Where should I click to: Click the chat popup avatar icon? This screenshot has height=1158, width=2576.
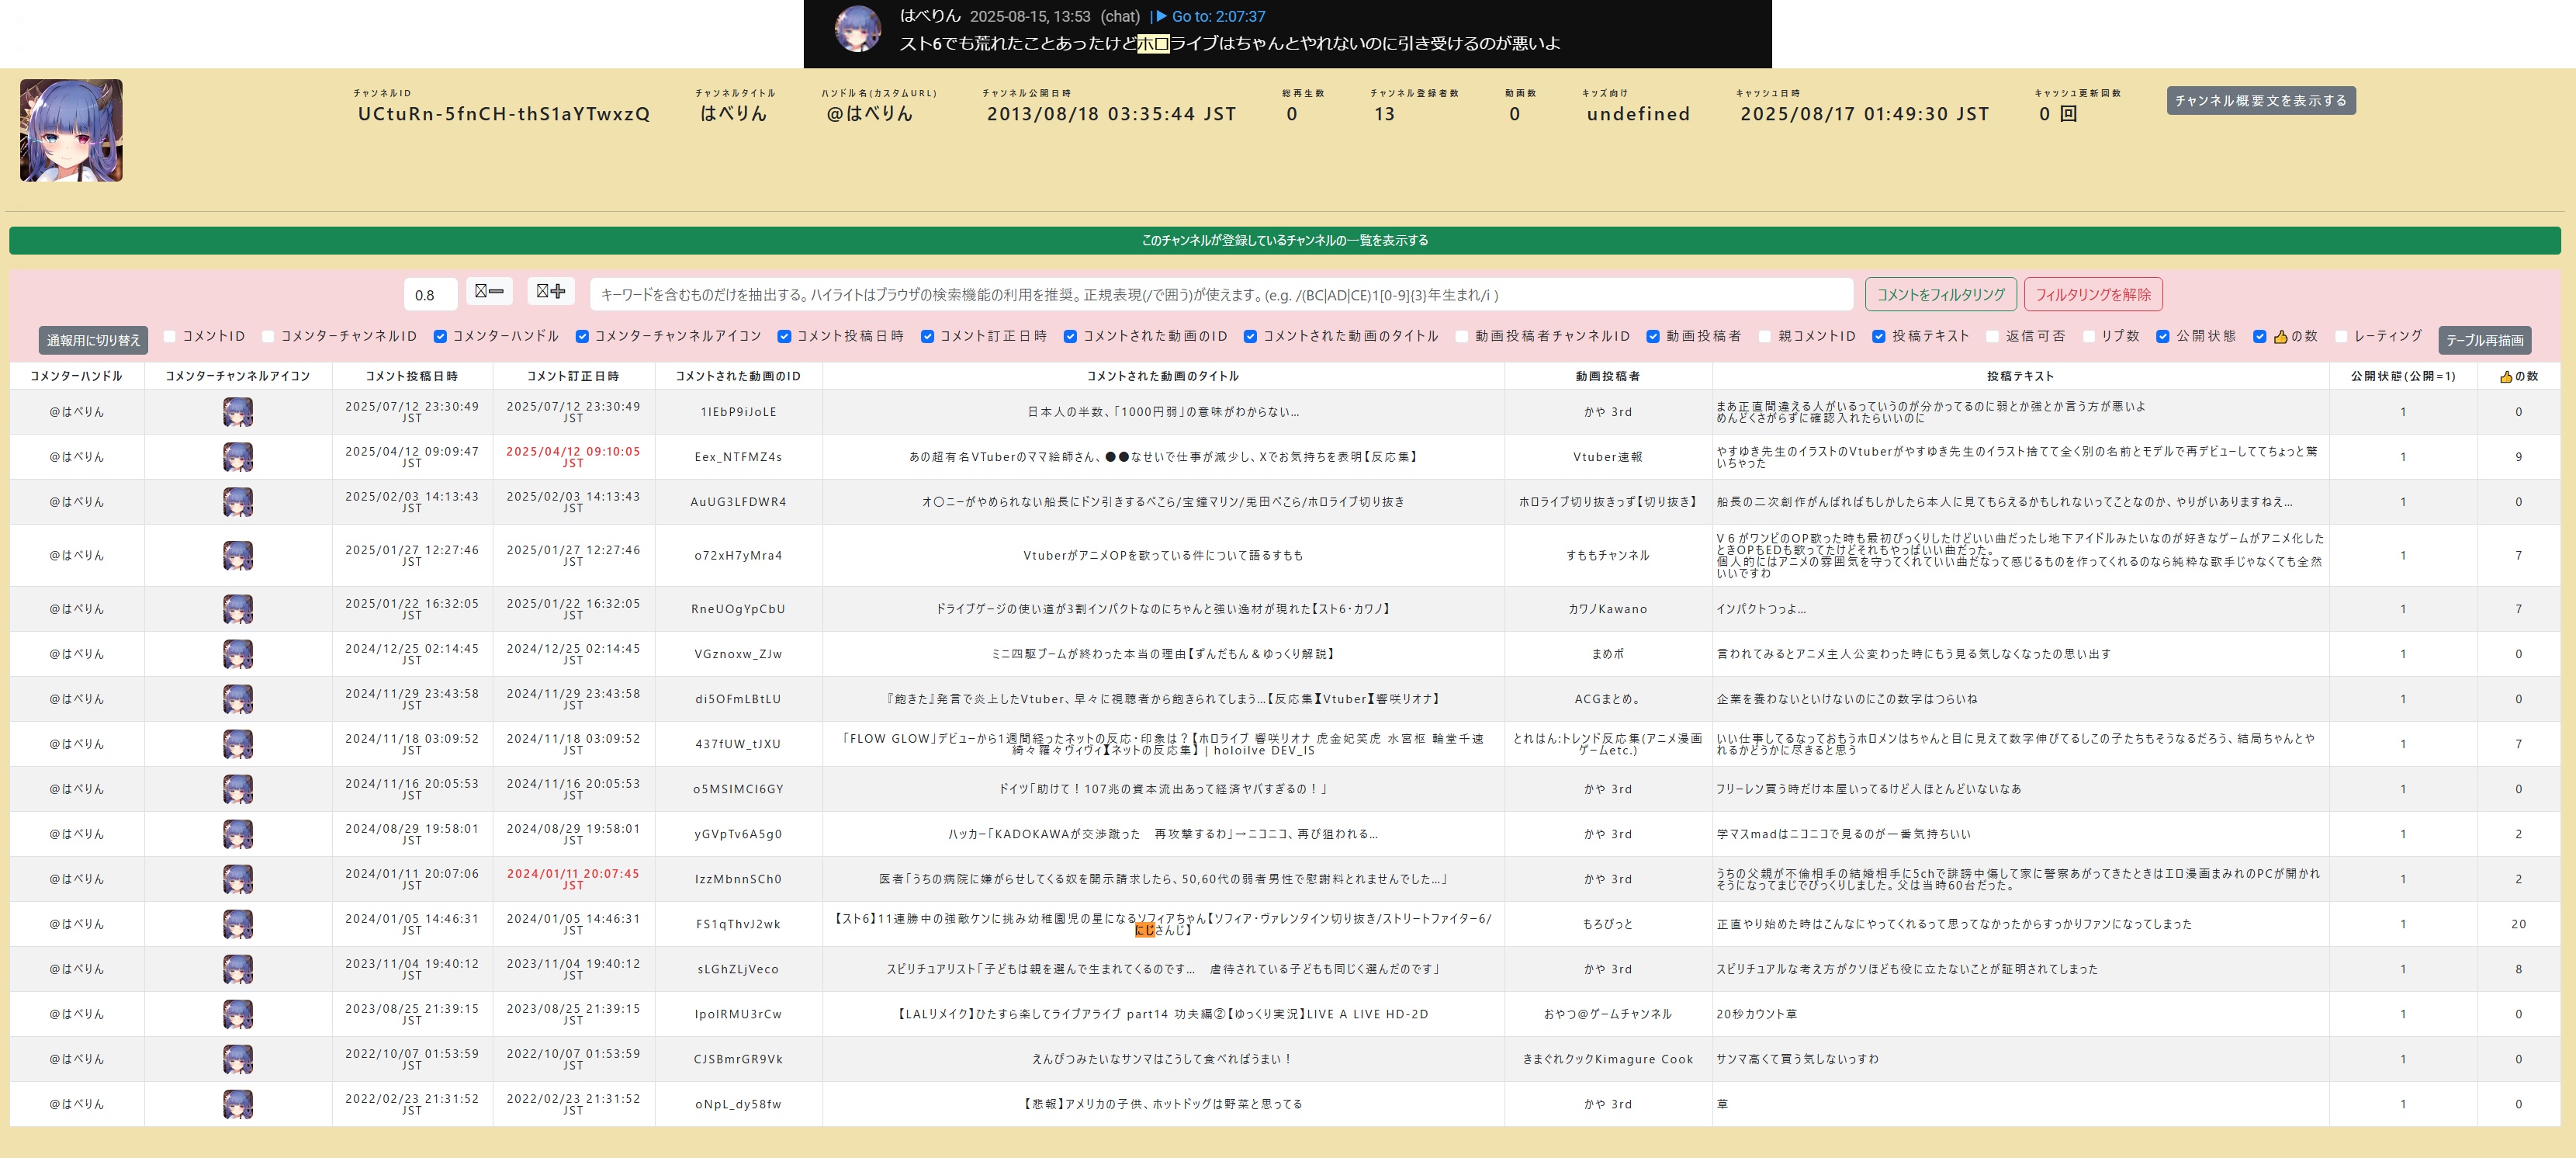(857, 30)
